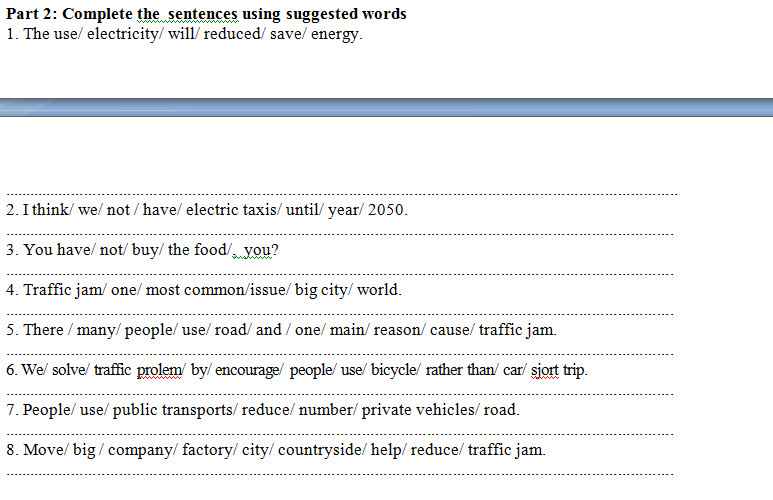Viewport: 773px width, 500px height.
Task: Click the dotted answer line above sentence 2
Action: [342, 194]
